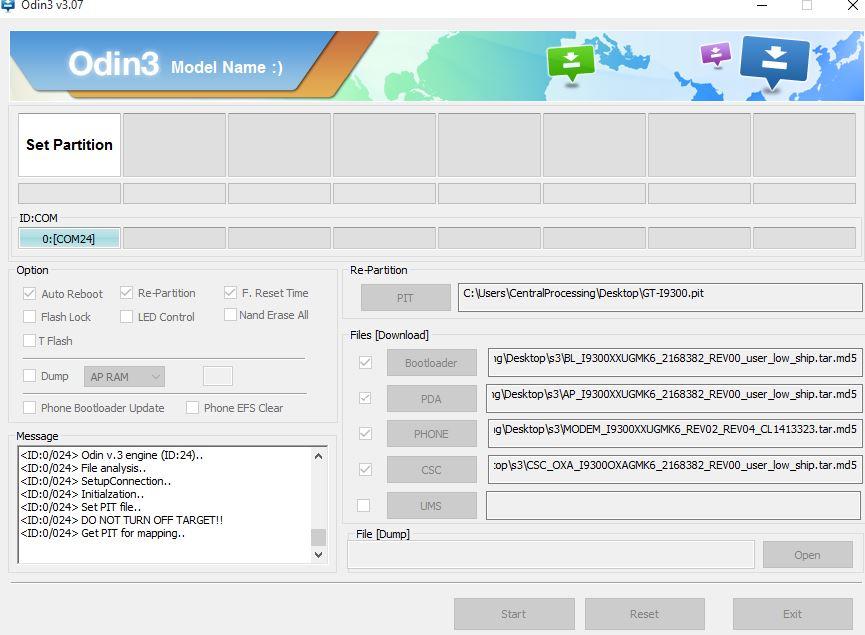Screen dimensions: 865x635
Task: Uncheck the Bootloader file checkbox
Action: pos(365,362)
